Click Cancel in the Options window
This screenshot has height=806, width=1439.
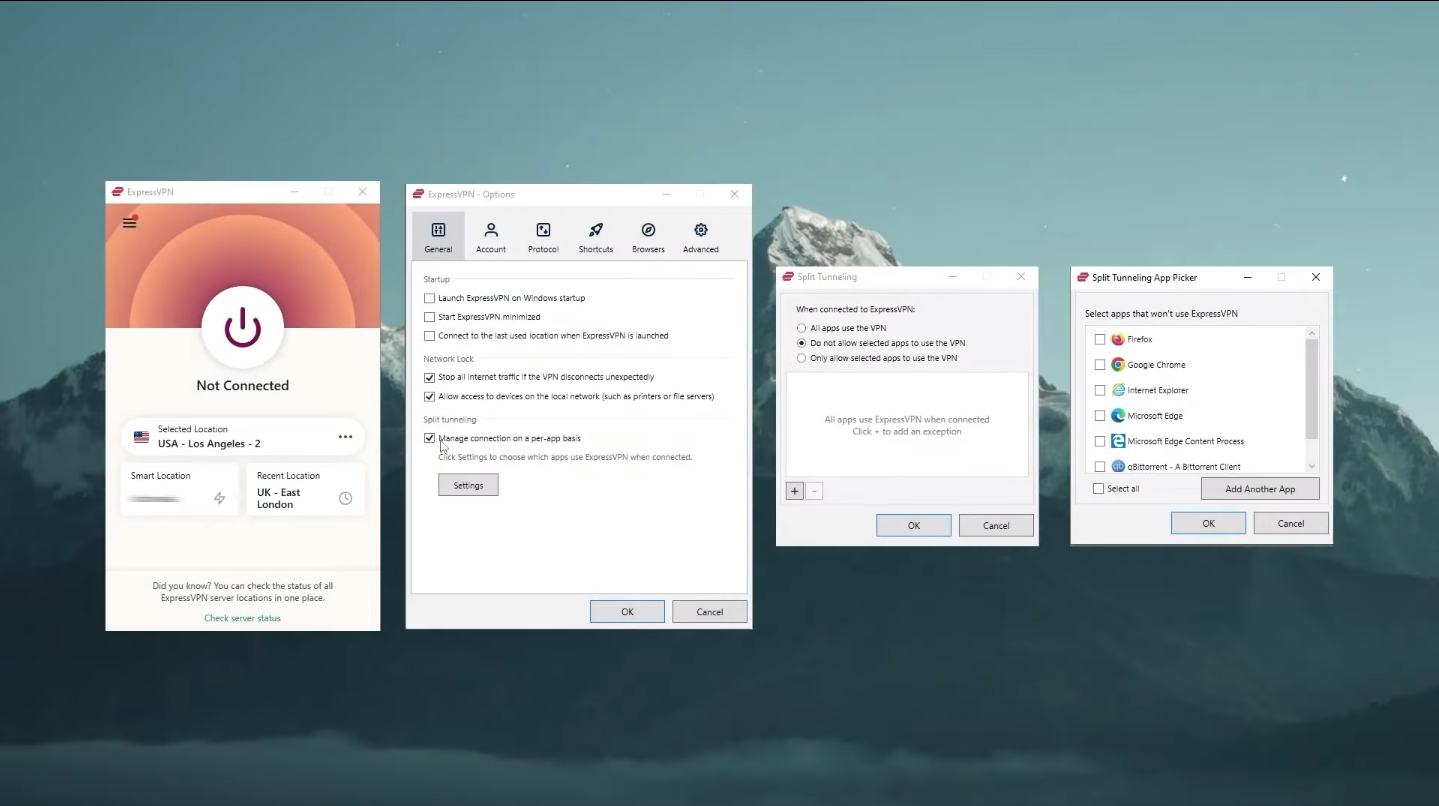click(x=710, y=612)
